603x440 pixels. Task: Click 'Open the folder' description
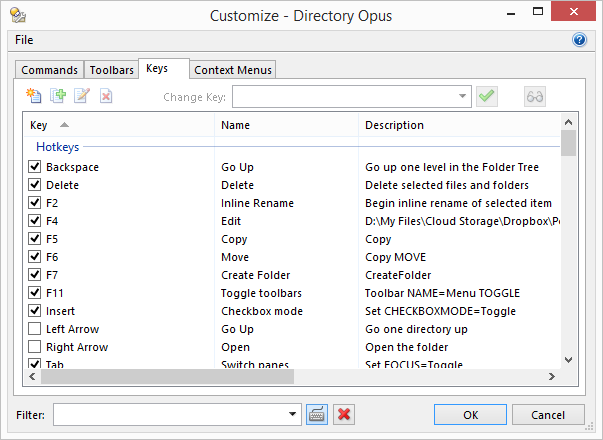click(x=406, y=347)
